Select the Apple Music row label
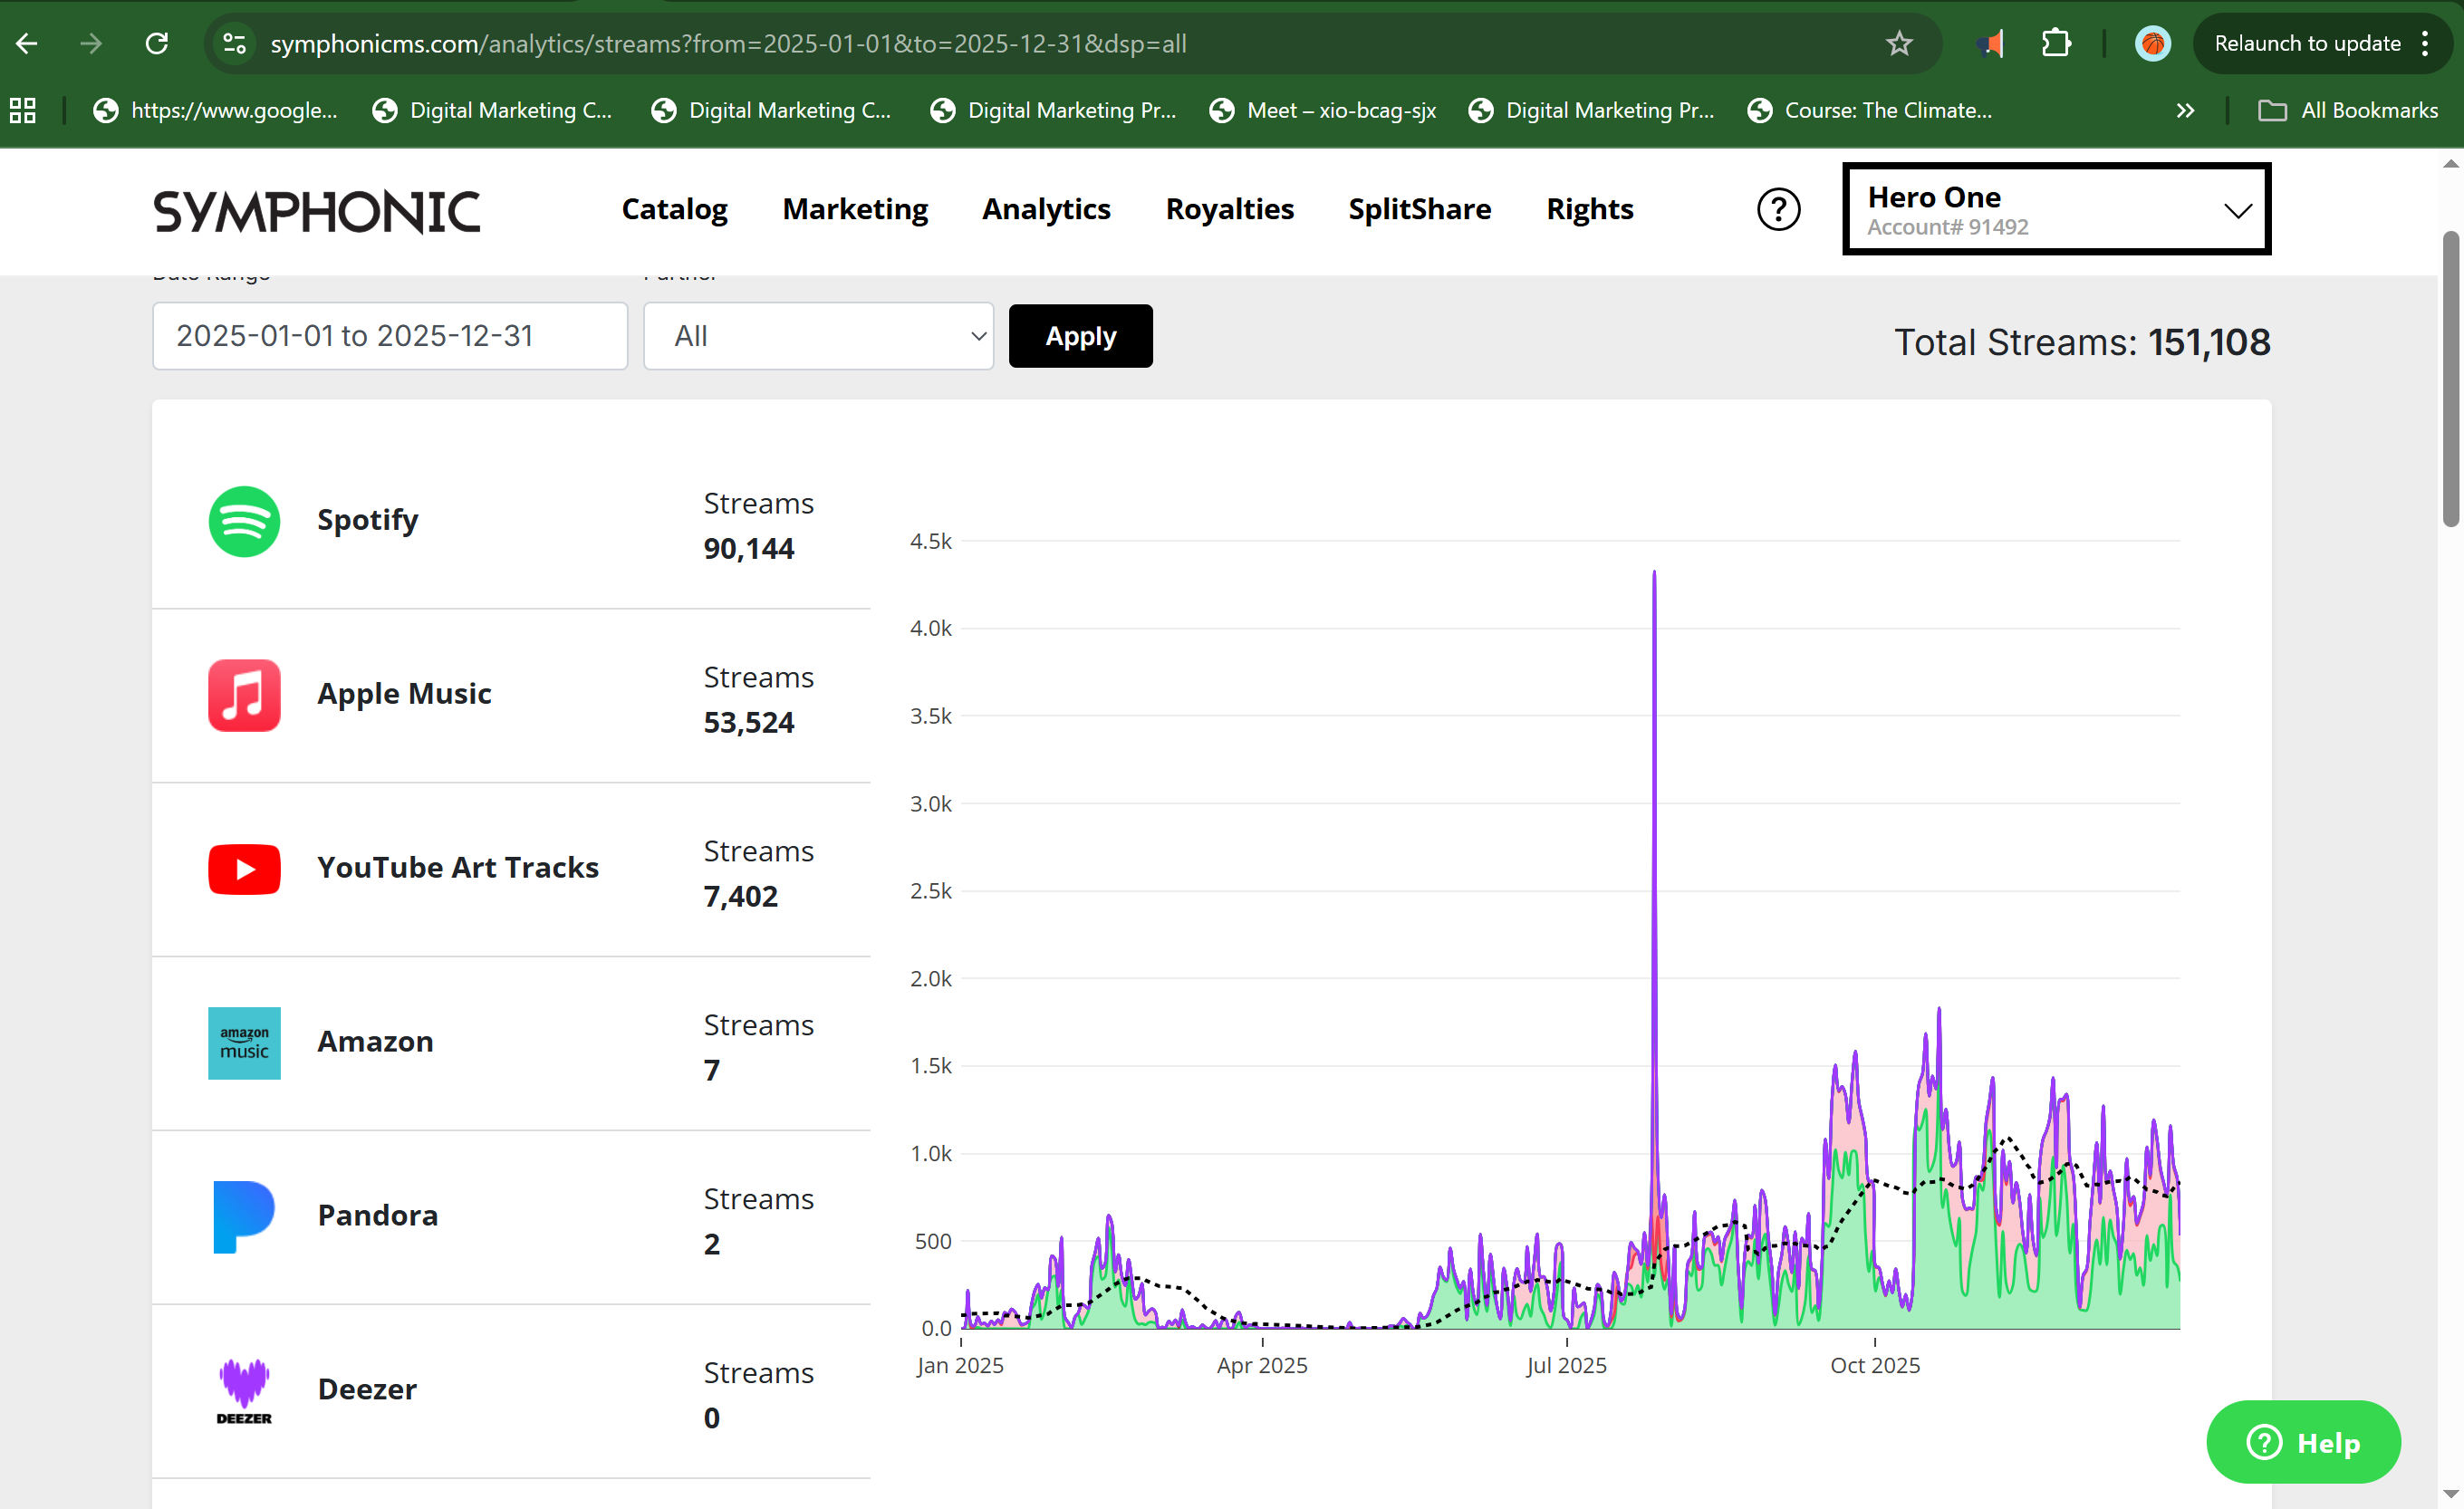The height and width of the screenshot is (1509, 2464). 404,693
